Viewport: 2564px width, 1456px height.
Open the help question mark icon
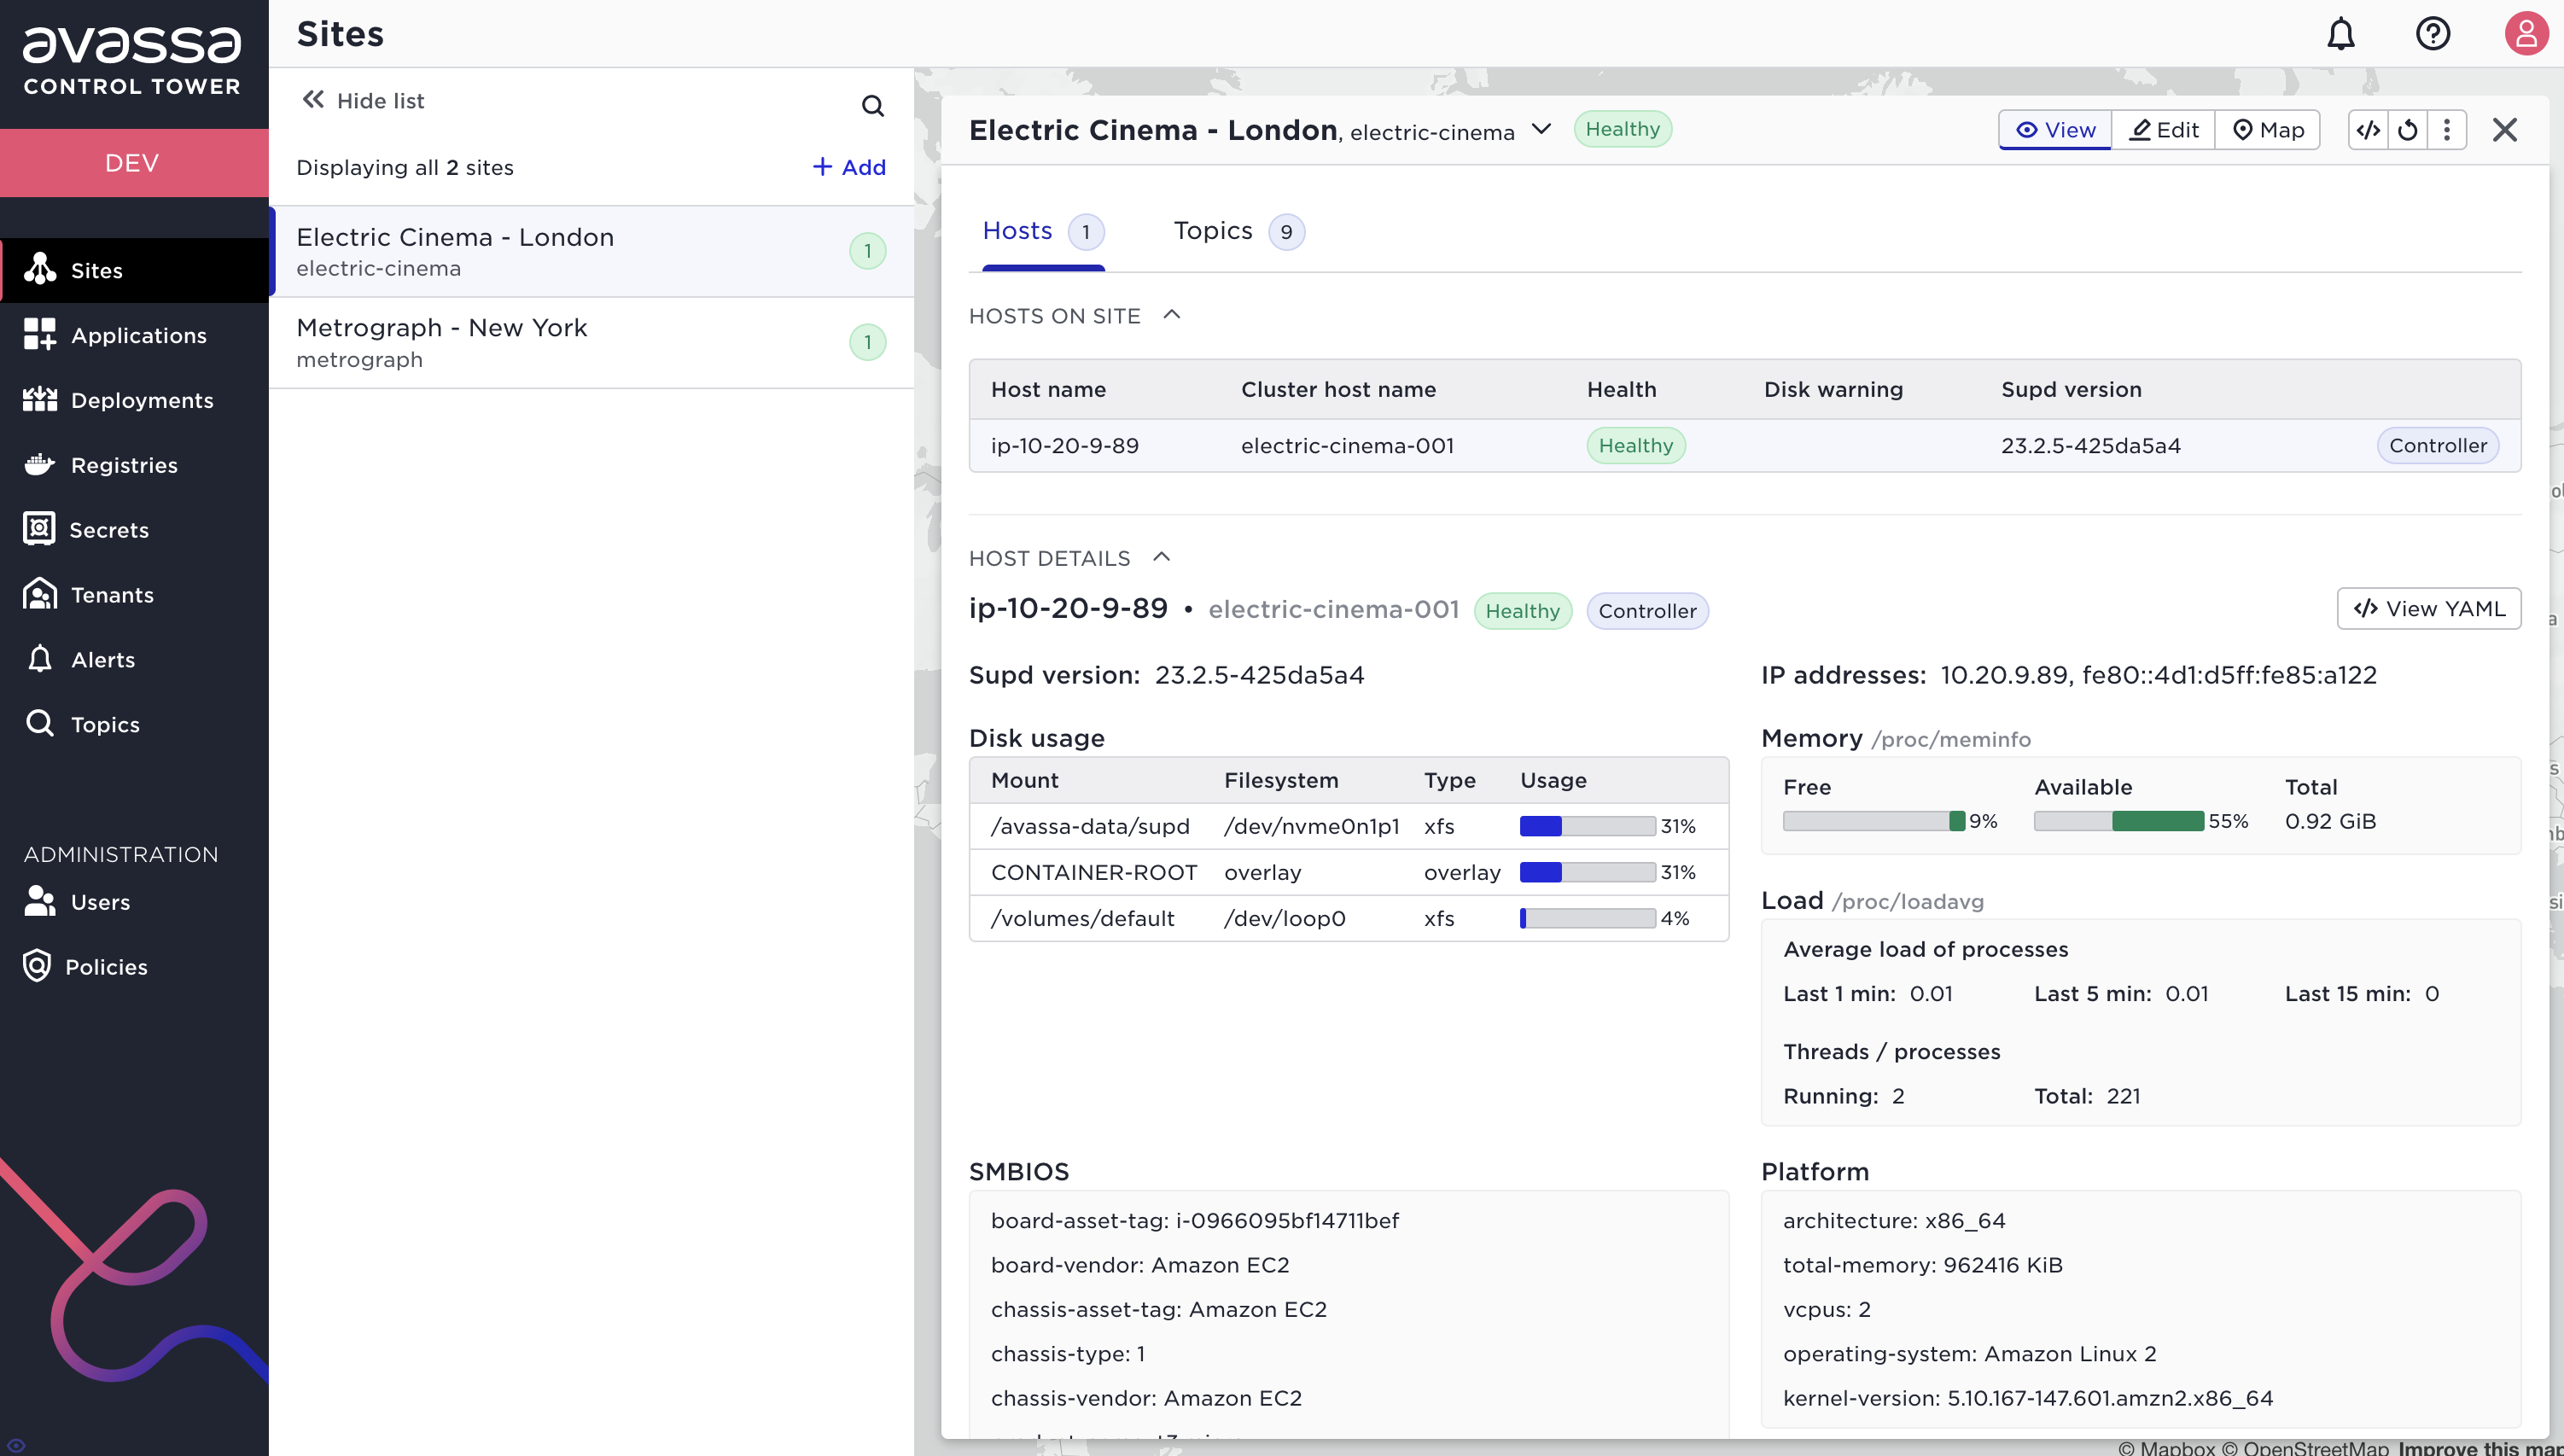tap(2432, 34)
